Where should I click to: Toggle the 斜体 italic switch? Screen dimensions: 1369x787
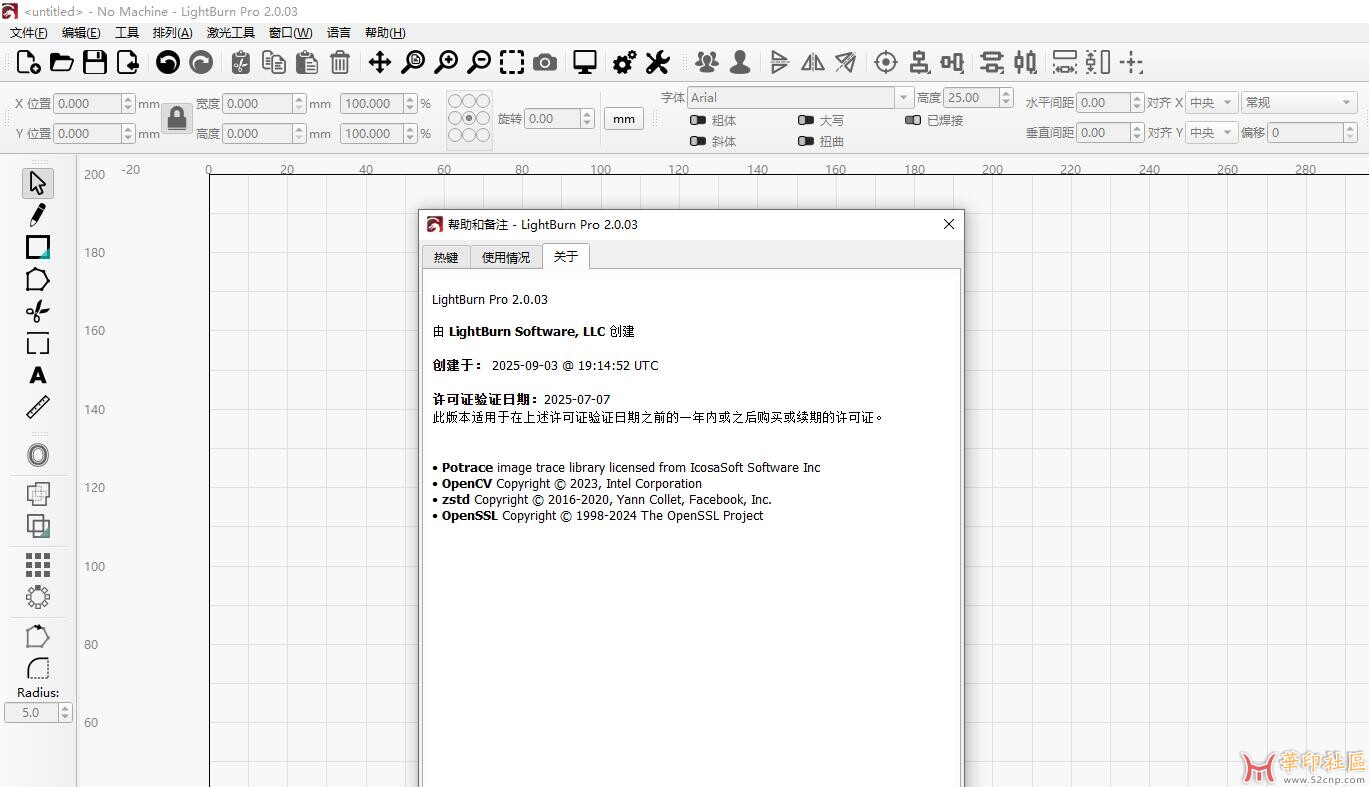(698, 141)
